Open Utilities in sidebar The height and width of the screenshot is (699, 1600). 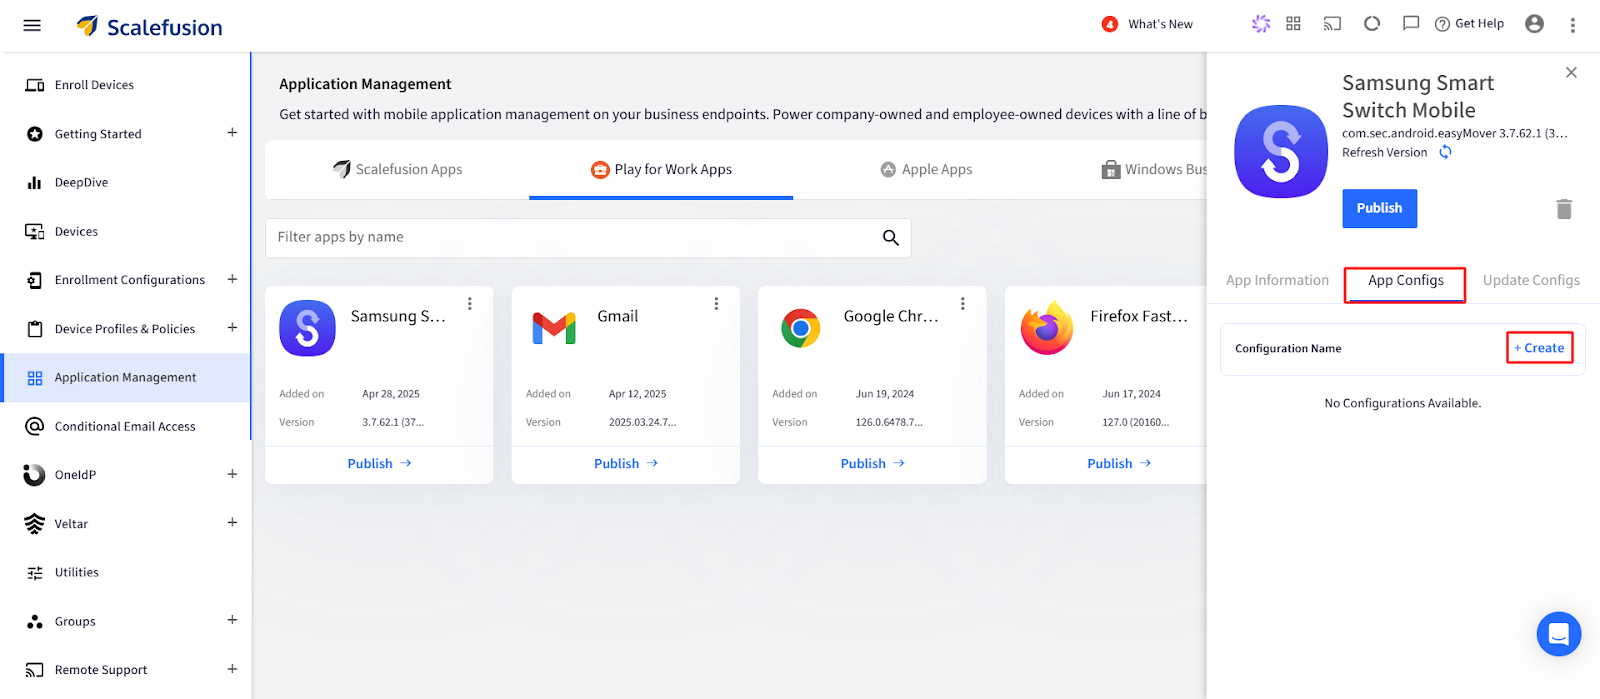coord(77,573)
